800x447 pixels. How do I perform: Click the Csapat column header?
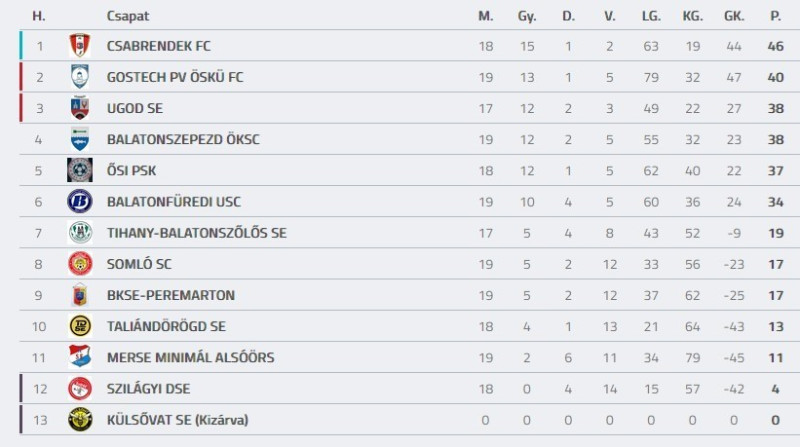tap(128, 16)
